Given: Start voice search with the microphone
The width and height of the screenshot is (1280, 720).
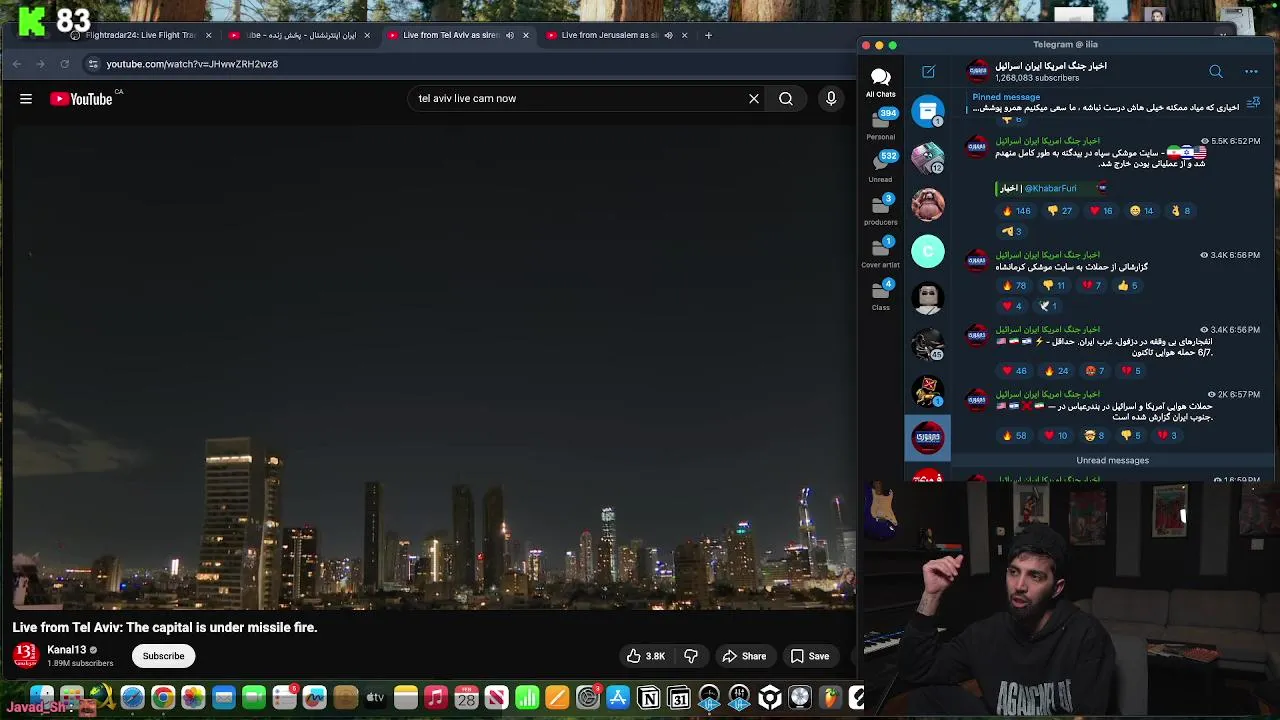Looking at the screenshot, I should pos(831,99).
